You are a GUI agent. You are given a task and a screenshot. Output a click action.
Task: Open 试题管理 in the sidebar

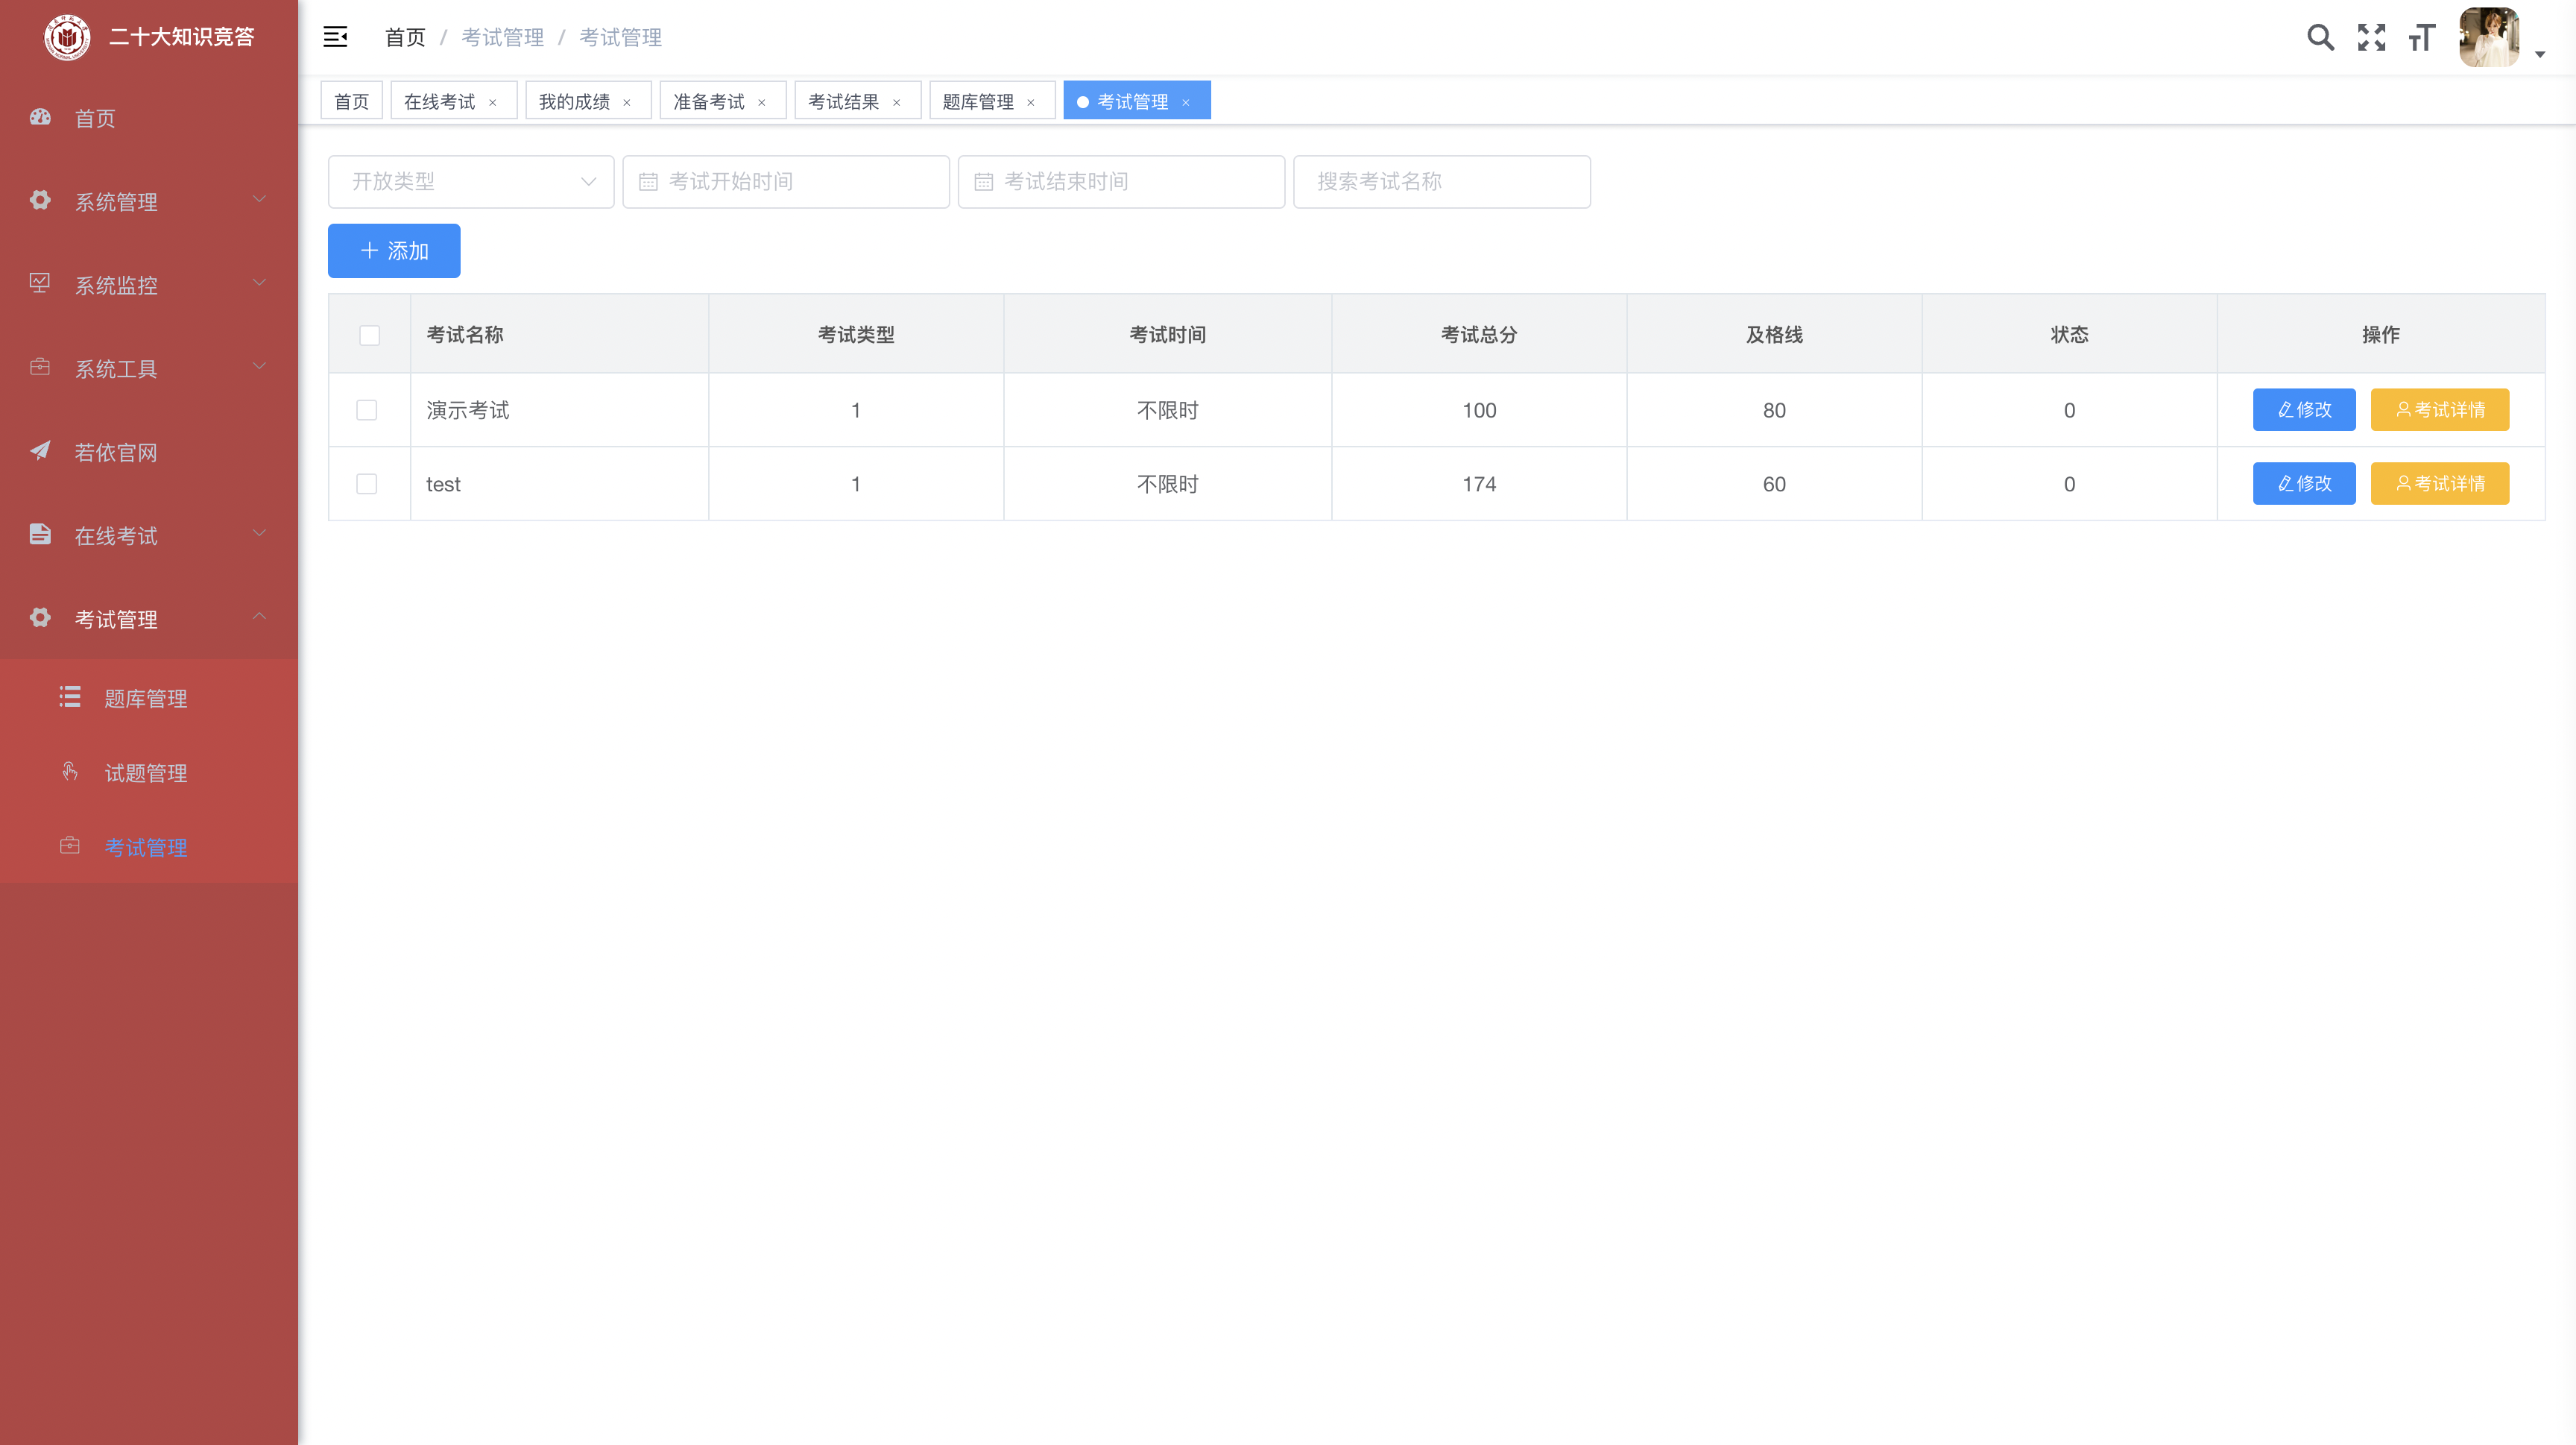tap(146, 773)
